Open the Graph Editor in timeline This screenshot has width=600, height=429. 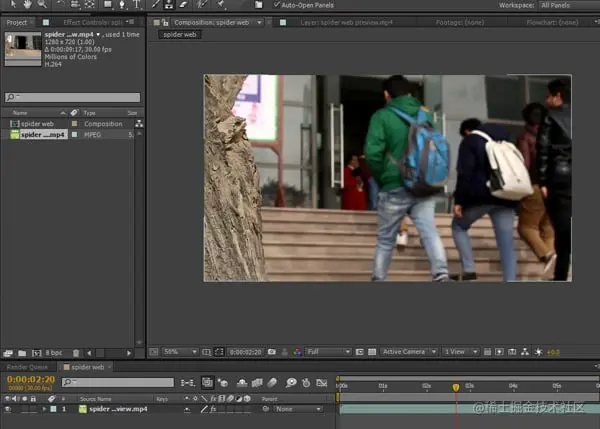[x=321, y=382]
